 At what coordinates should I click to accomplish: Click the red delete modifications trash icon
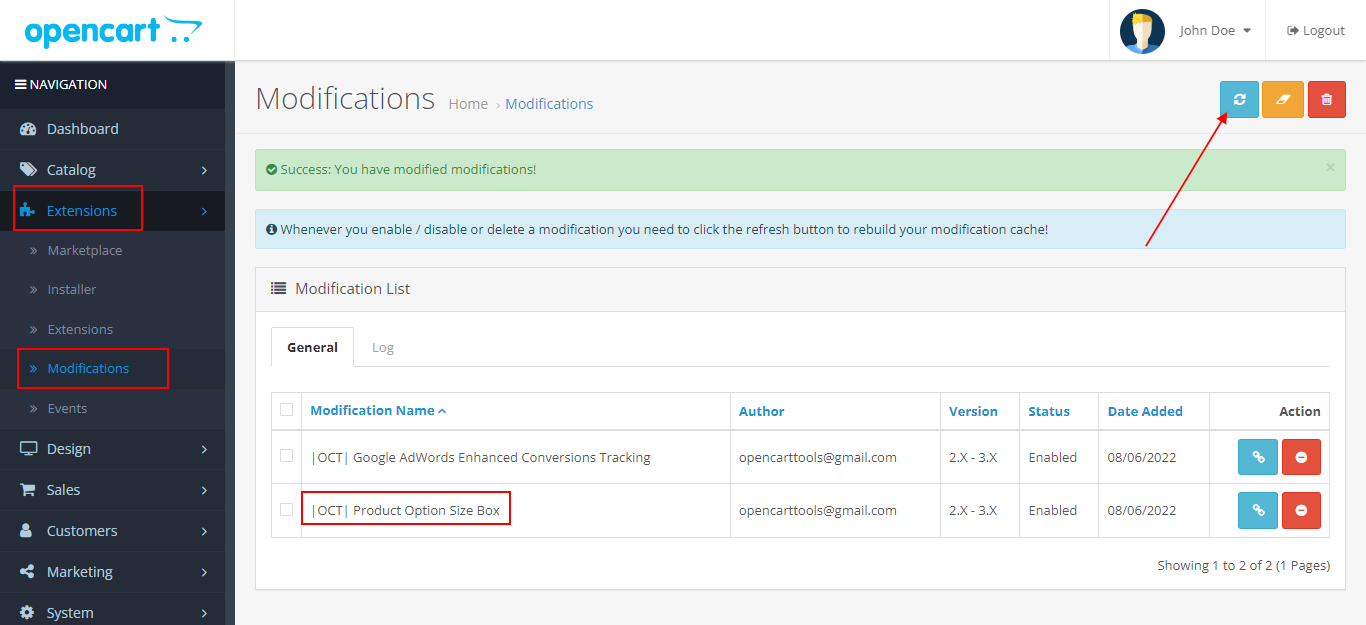(1327, 99)
